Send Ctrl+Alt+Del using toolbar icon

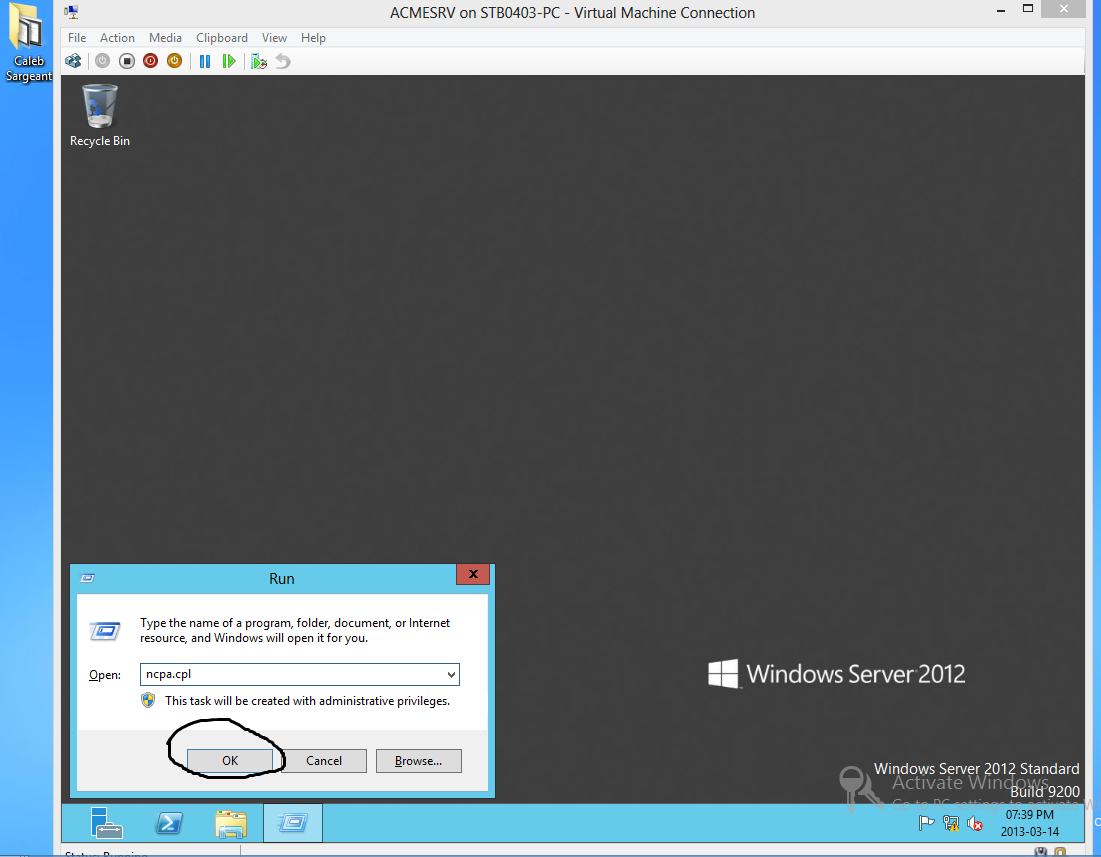(73, 61)
